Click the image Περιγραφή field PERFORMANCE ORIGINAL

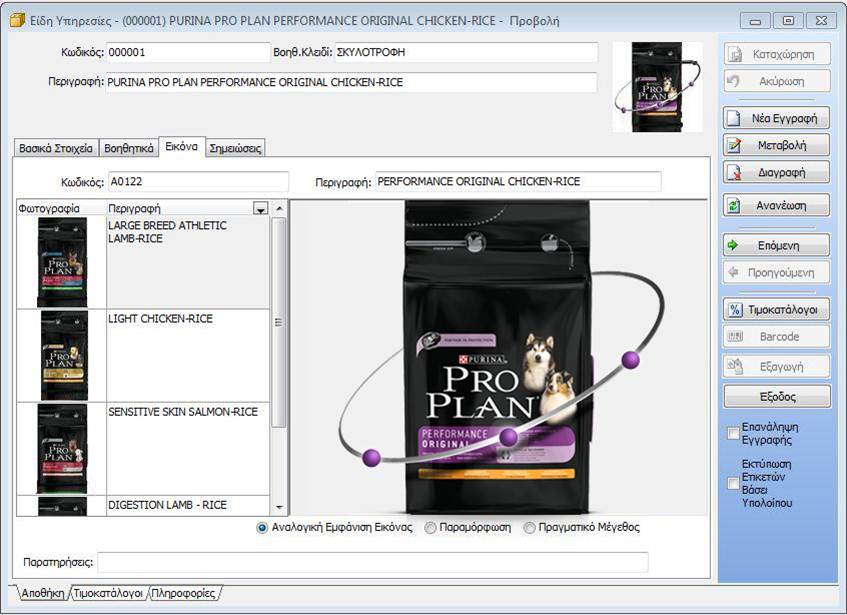pyautogui.click(x=518, y=181)
